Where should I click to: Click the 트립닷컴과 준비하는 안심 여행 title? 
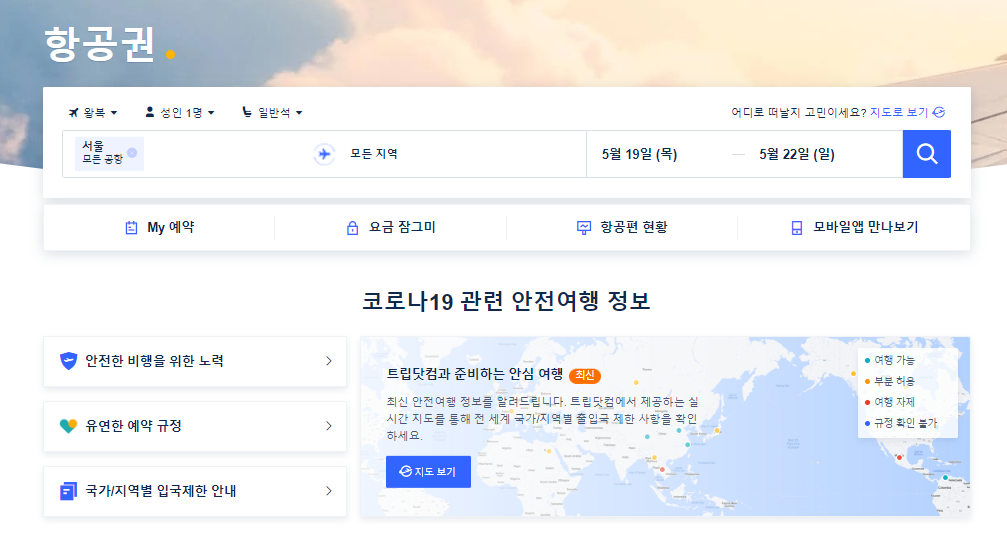(475, 374)
